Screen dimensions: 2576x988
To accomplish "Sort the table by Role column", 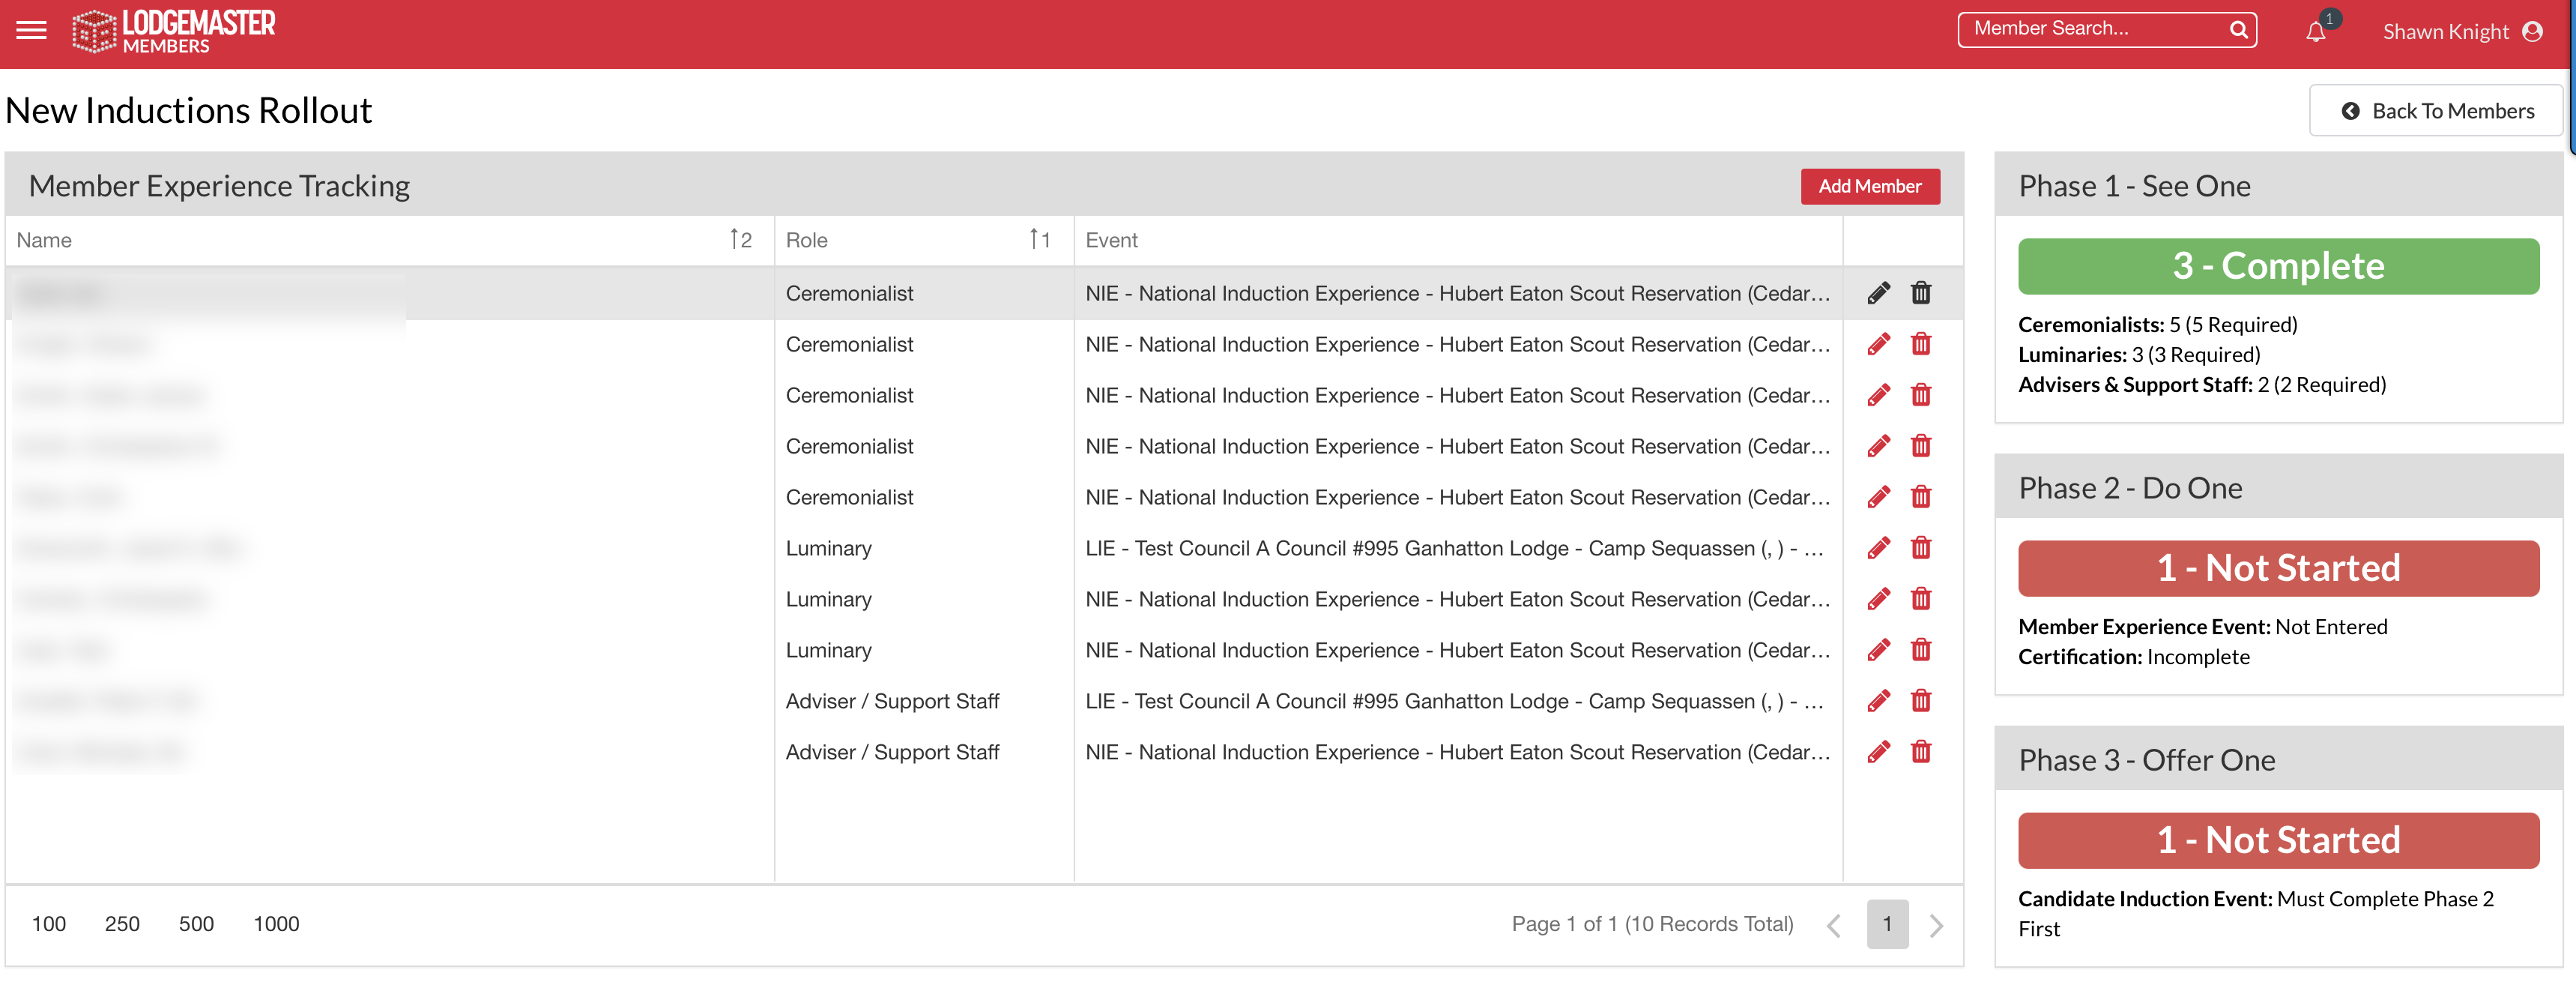I will (x=806, y=240).
